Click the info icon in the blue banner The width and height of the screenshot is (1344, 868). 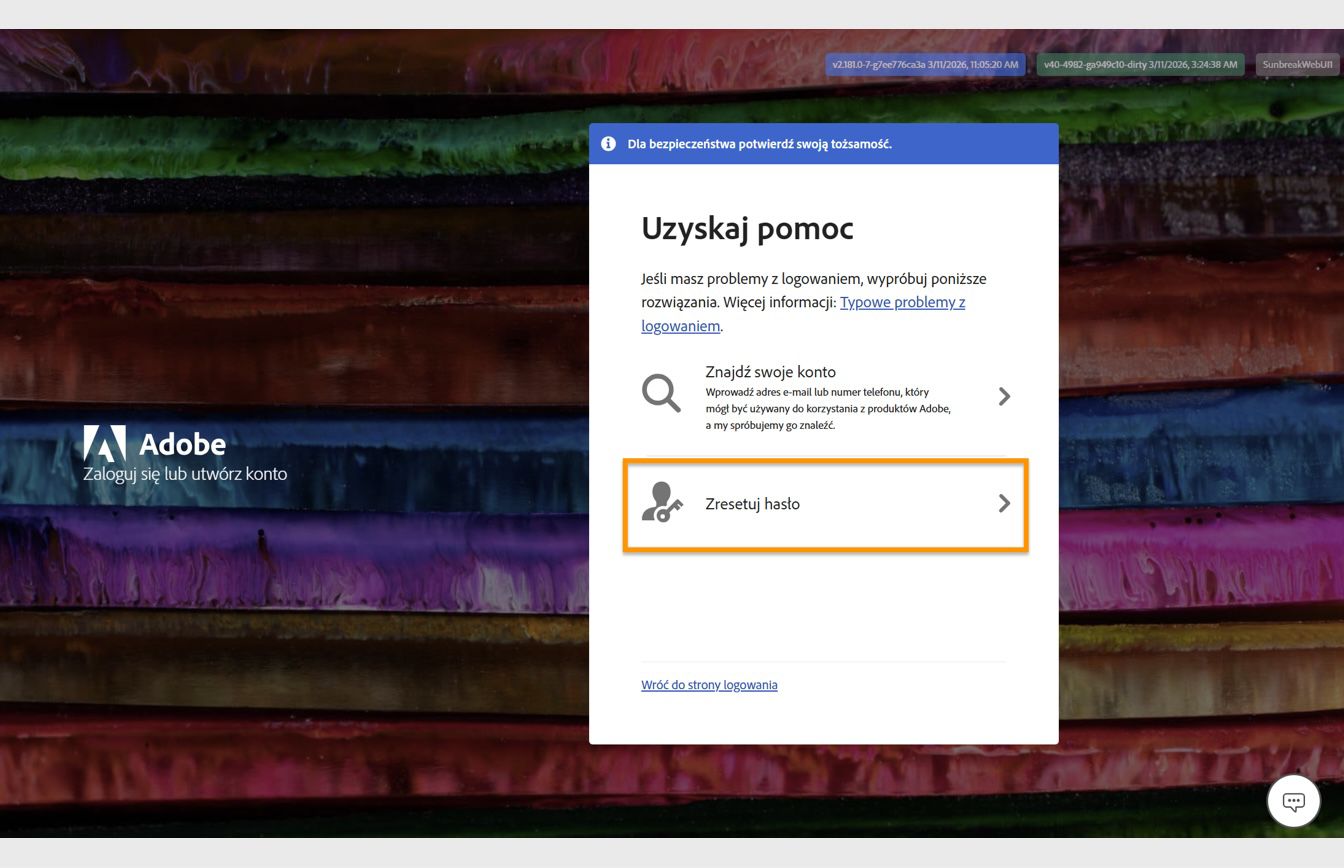607,143
